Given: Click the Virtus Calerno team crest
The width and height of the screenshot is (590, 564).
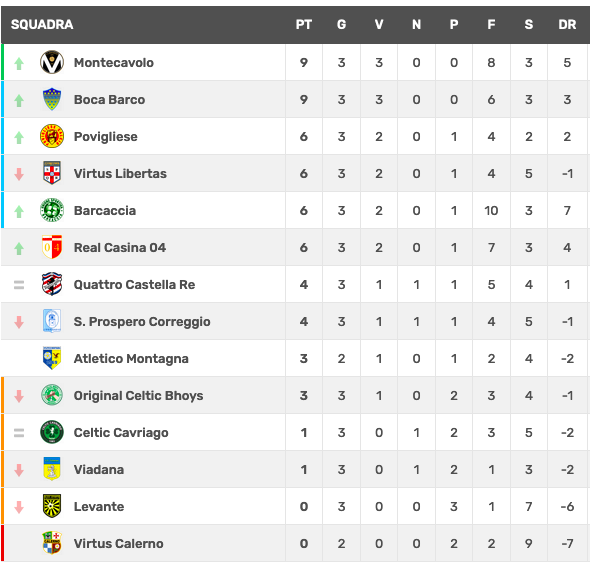Looking at the screenshot, I should [x=52, y=543].
